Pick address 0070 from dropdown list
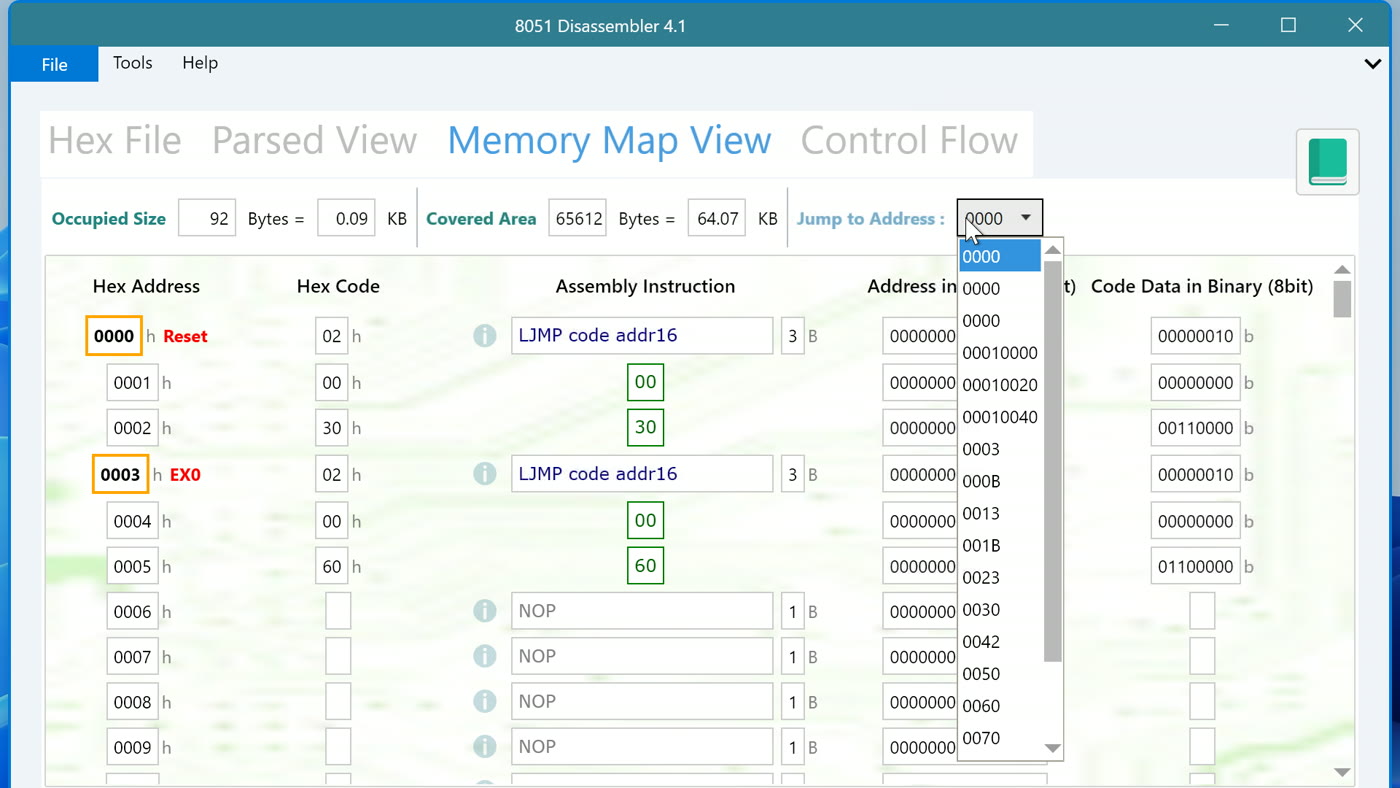The image size is (1400, 788). point(1000,738)
